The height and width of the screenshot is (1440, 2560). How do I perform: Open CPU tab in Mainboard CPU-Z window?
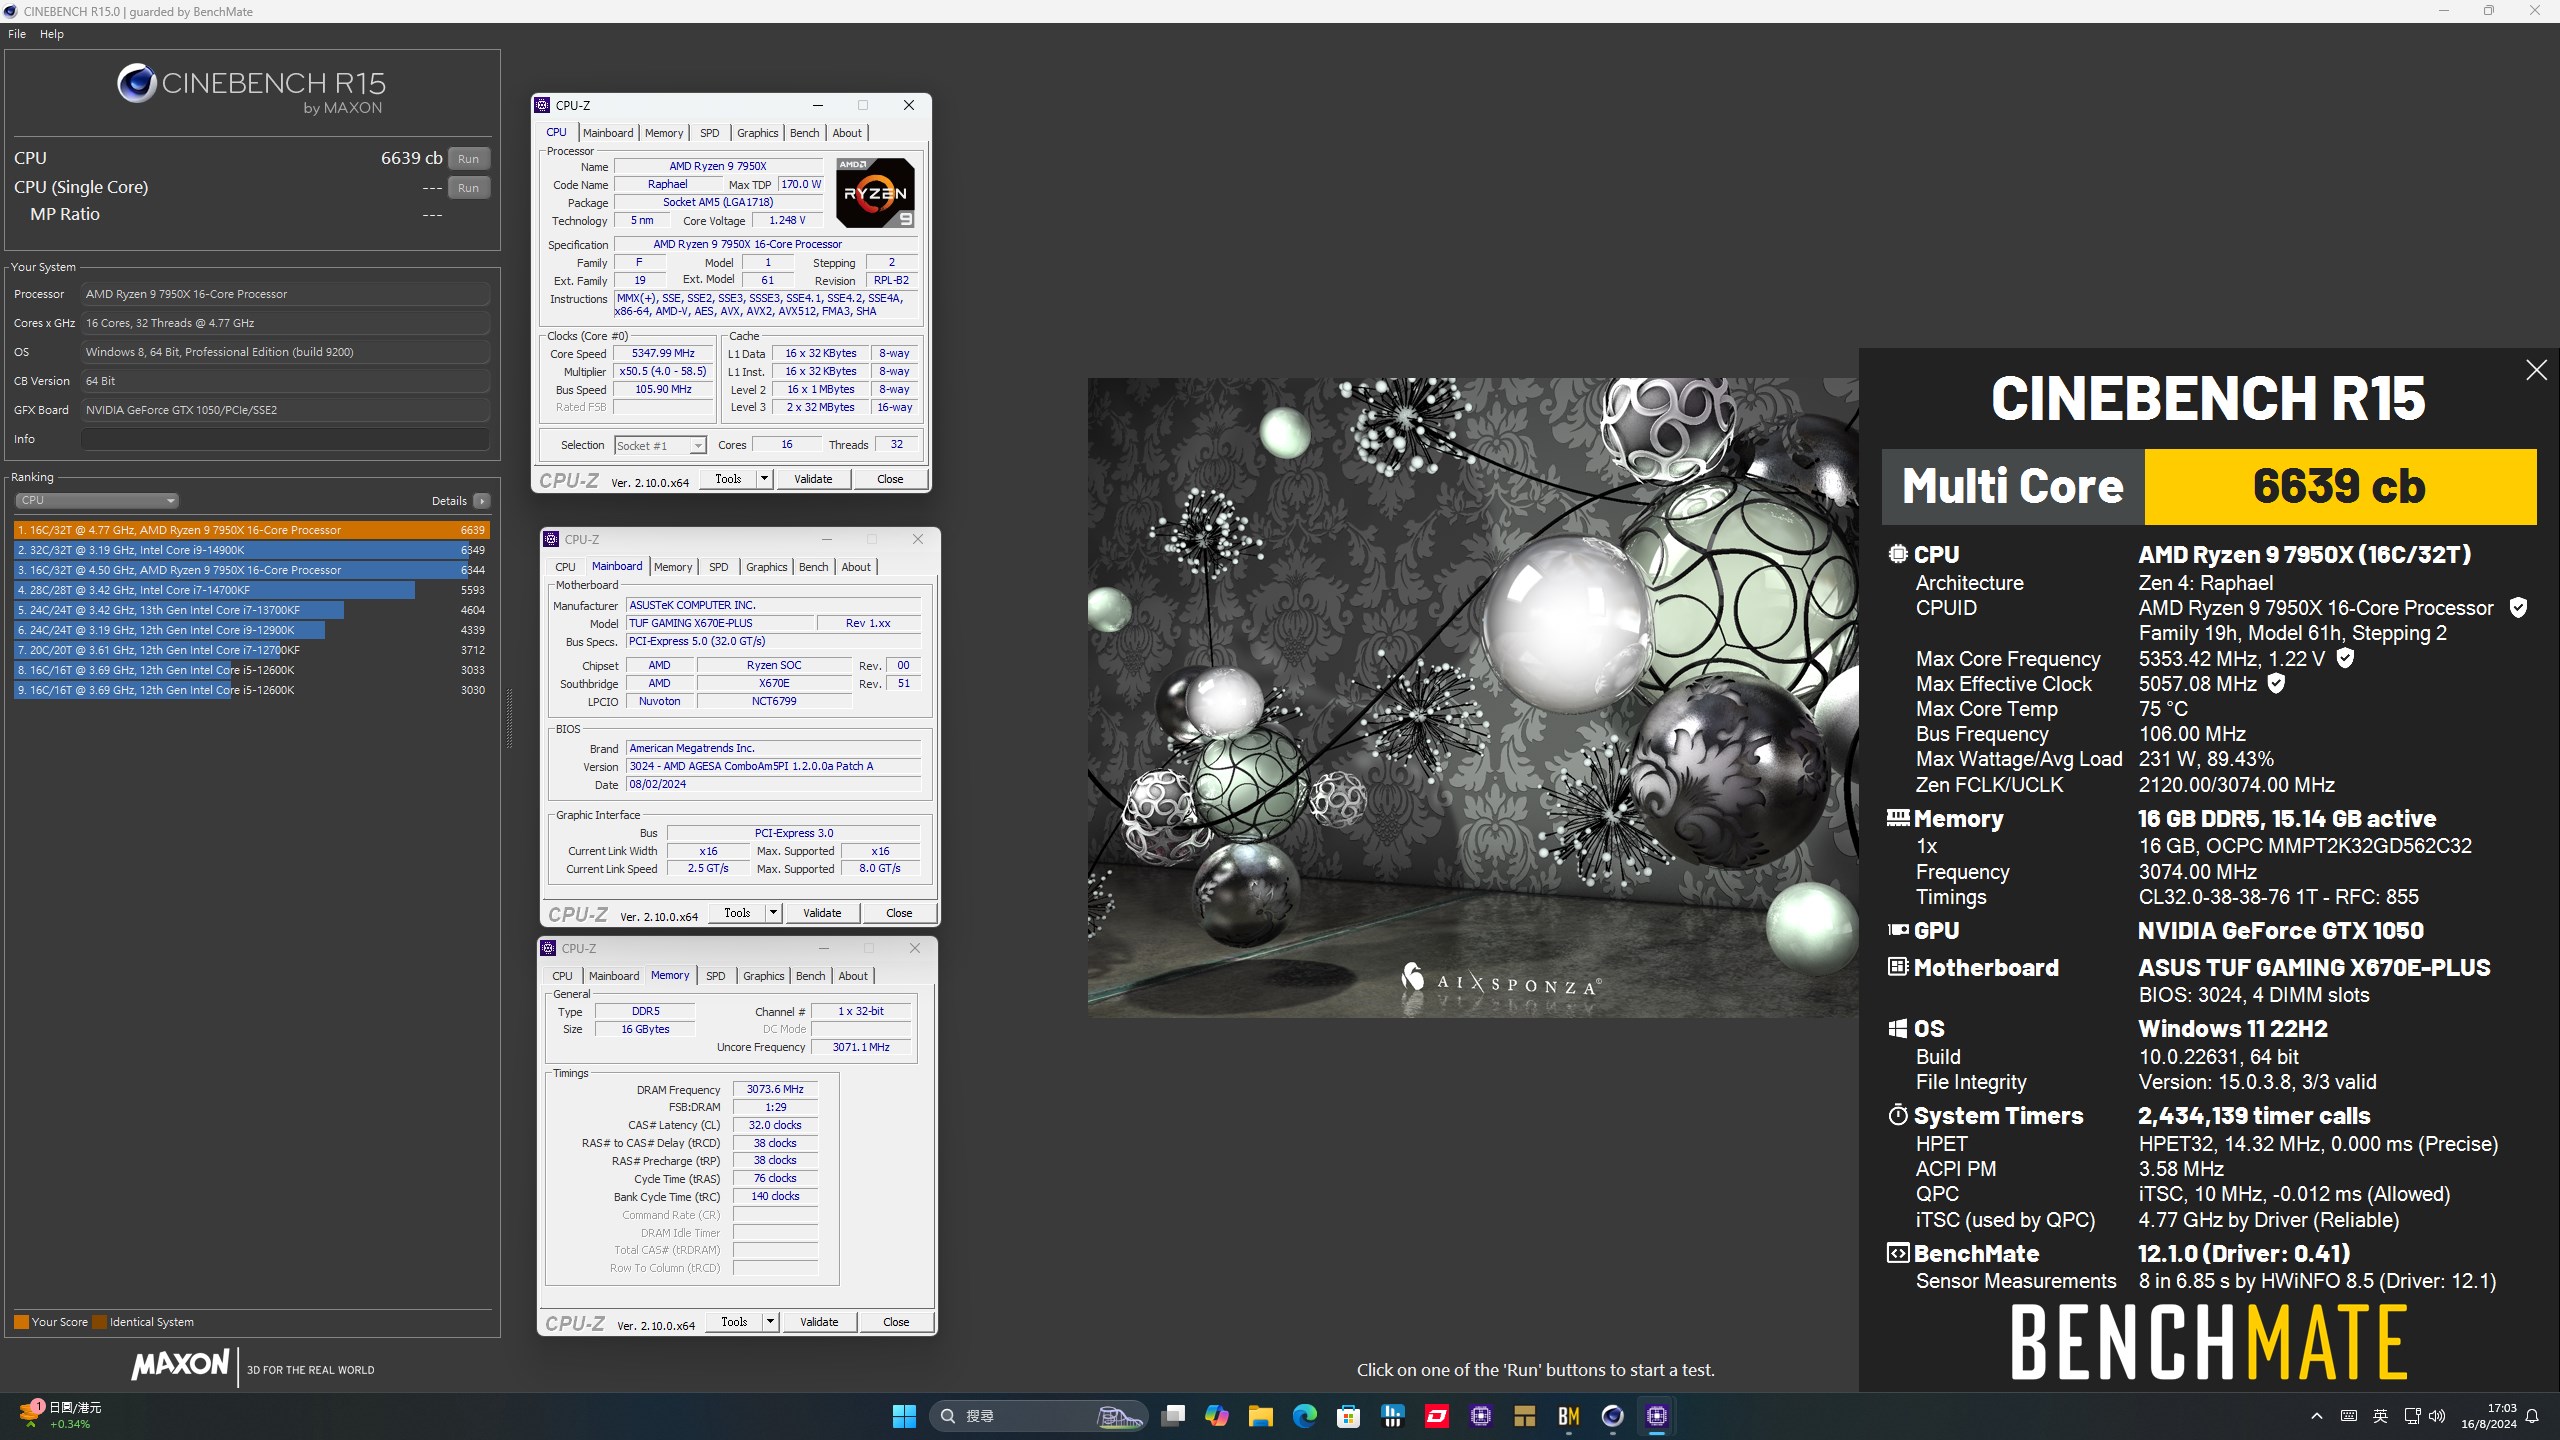coord(565,567)
